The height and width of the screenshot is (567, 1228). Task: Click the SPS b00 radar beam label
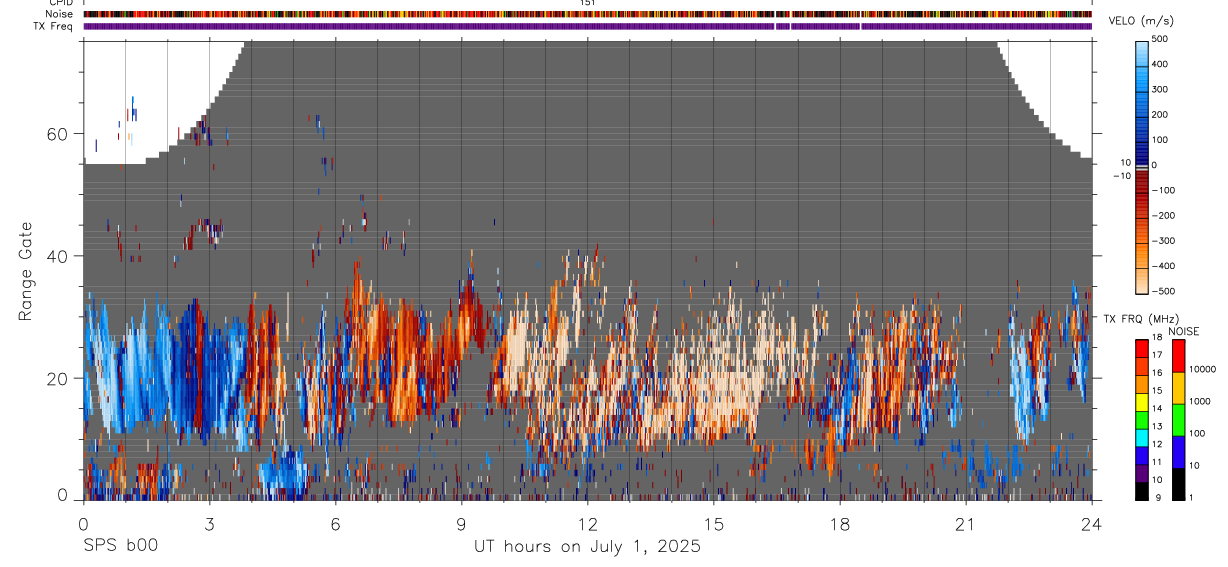(120, 546)
